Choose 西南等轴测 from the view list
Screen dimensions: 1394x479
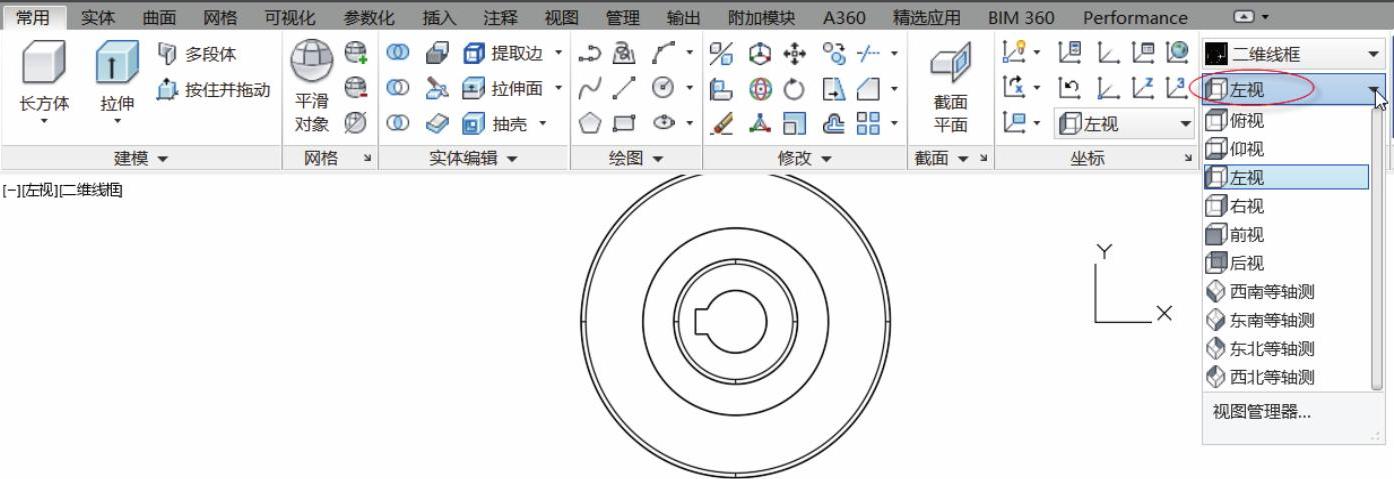pos(1272,292)
